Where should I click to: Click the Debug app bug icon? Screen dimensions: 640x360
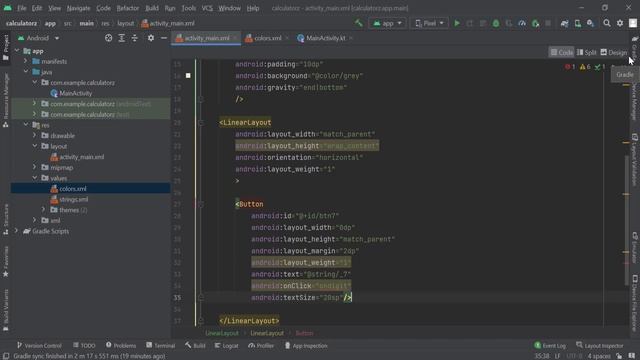(x=496, y=24)
